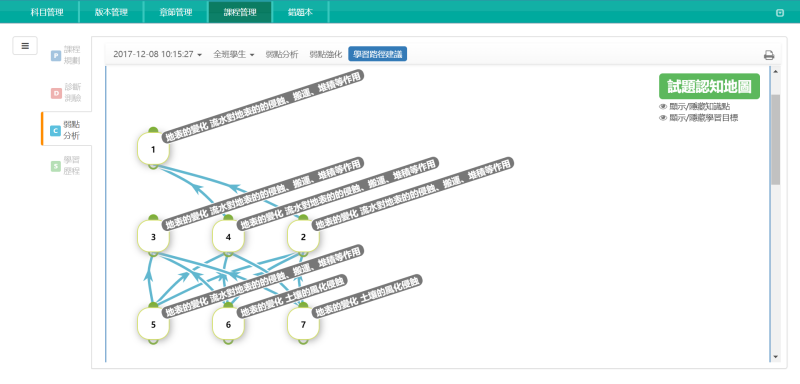Select question node 3
Viewport: 800px width, 384px height.
(153, 237)
